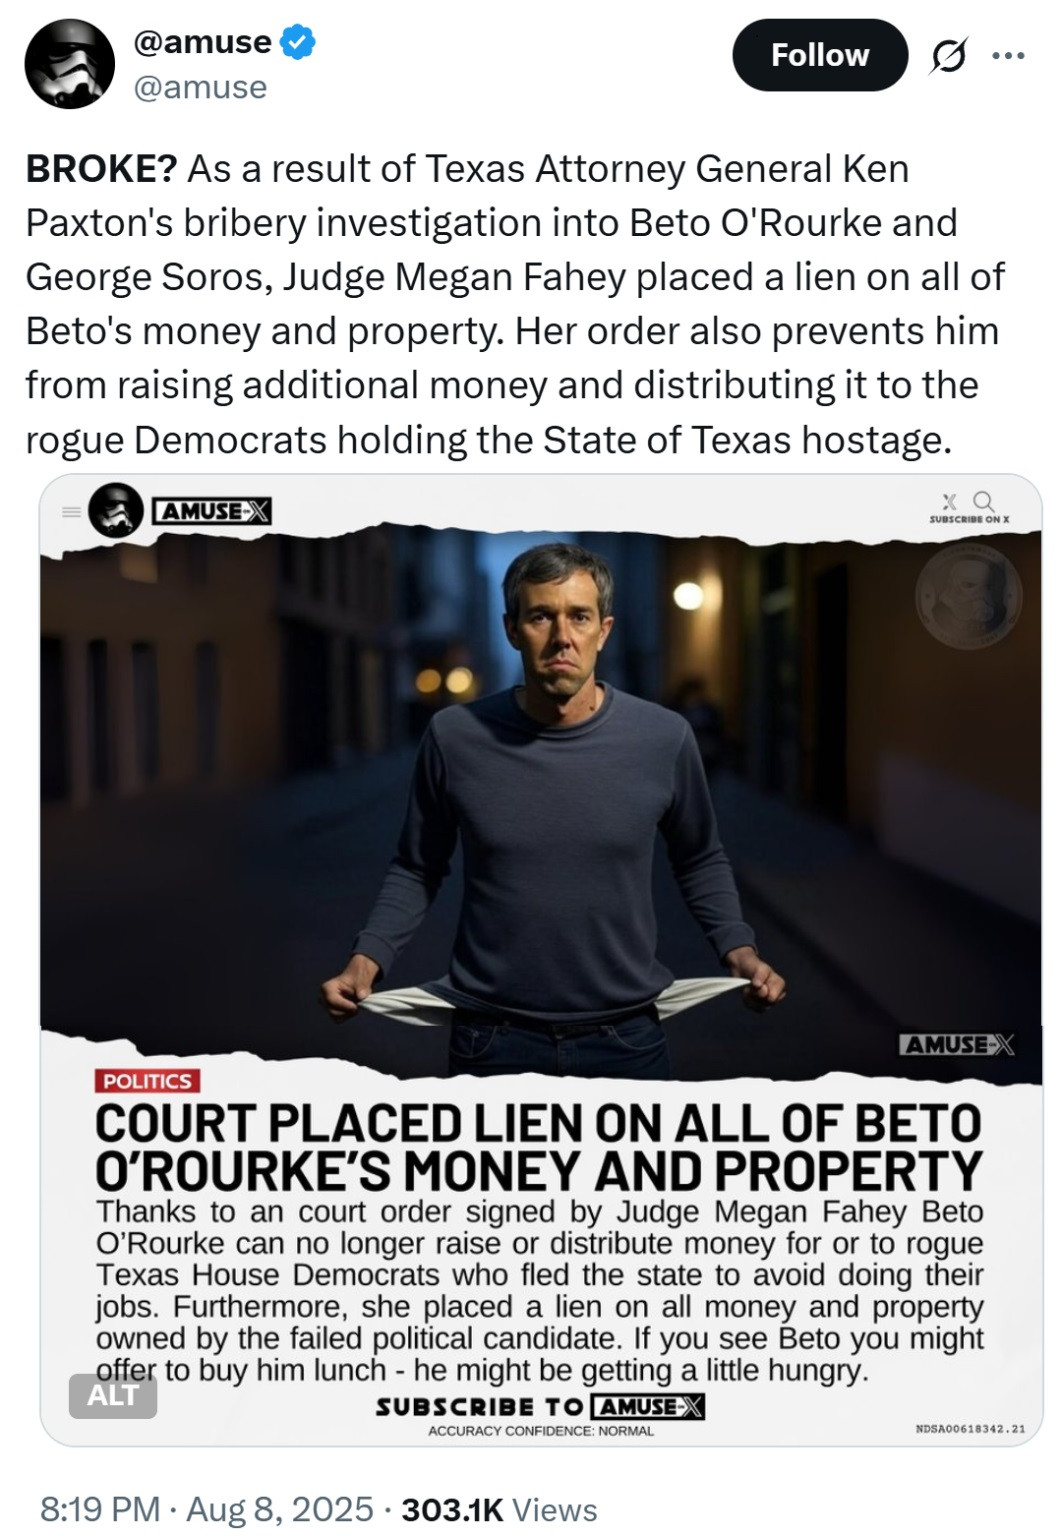Click the AMUSE-X watermark on the photo
Image resolution: width=1061 pixels, height=1536 pixels.
click(x=957, y=1045)
